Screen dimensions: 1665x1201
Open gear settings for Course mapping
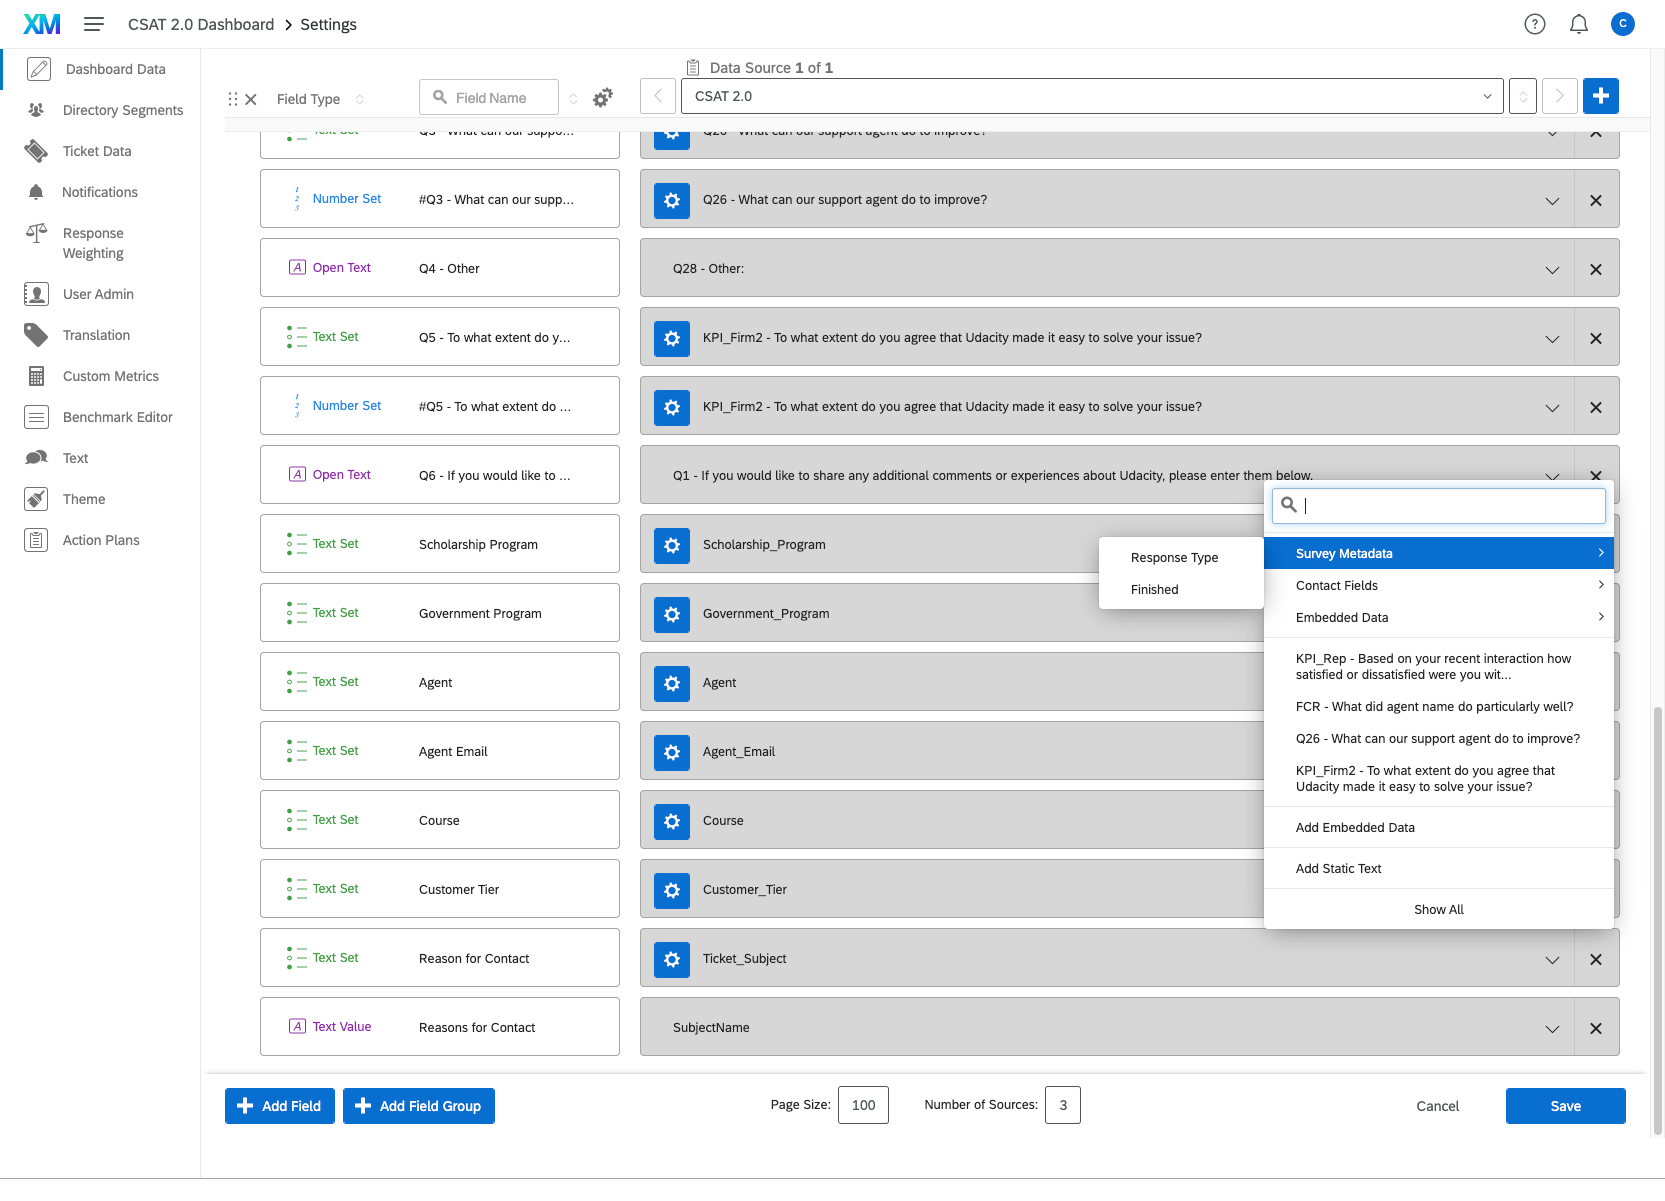point(672,821)
